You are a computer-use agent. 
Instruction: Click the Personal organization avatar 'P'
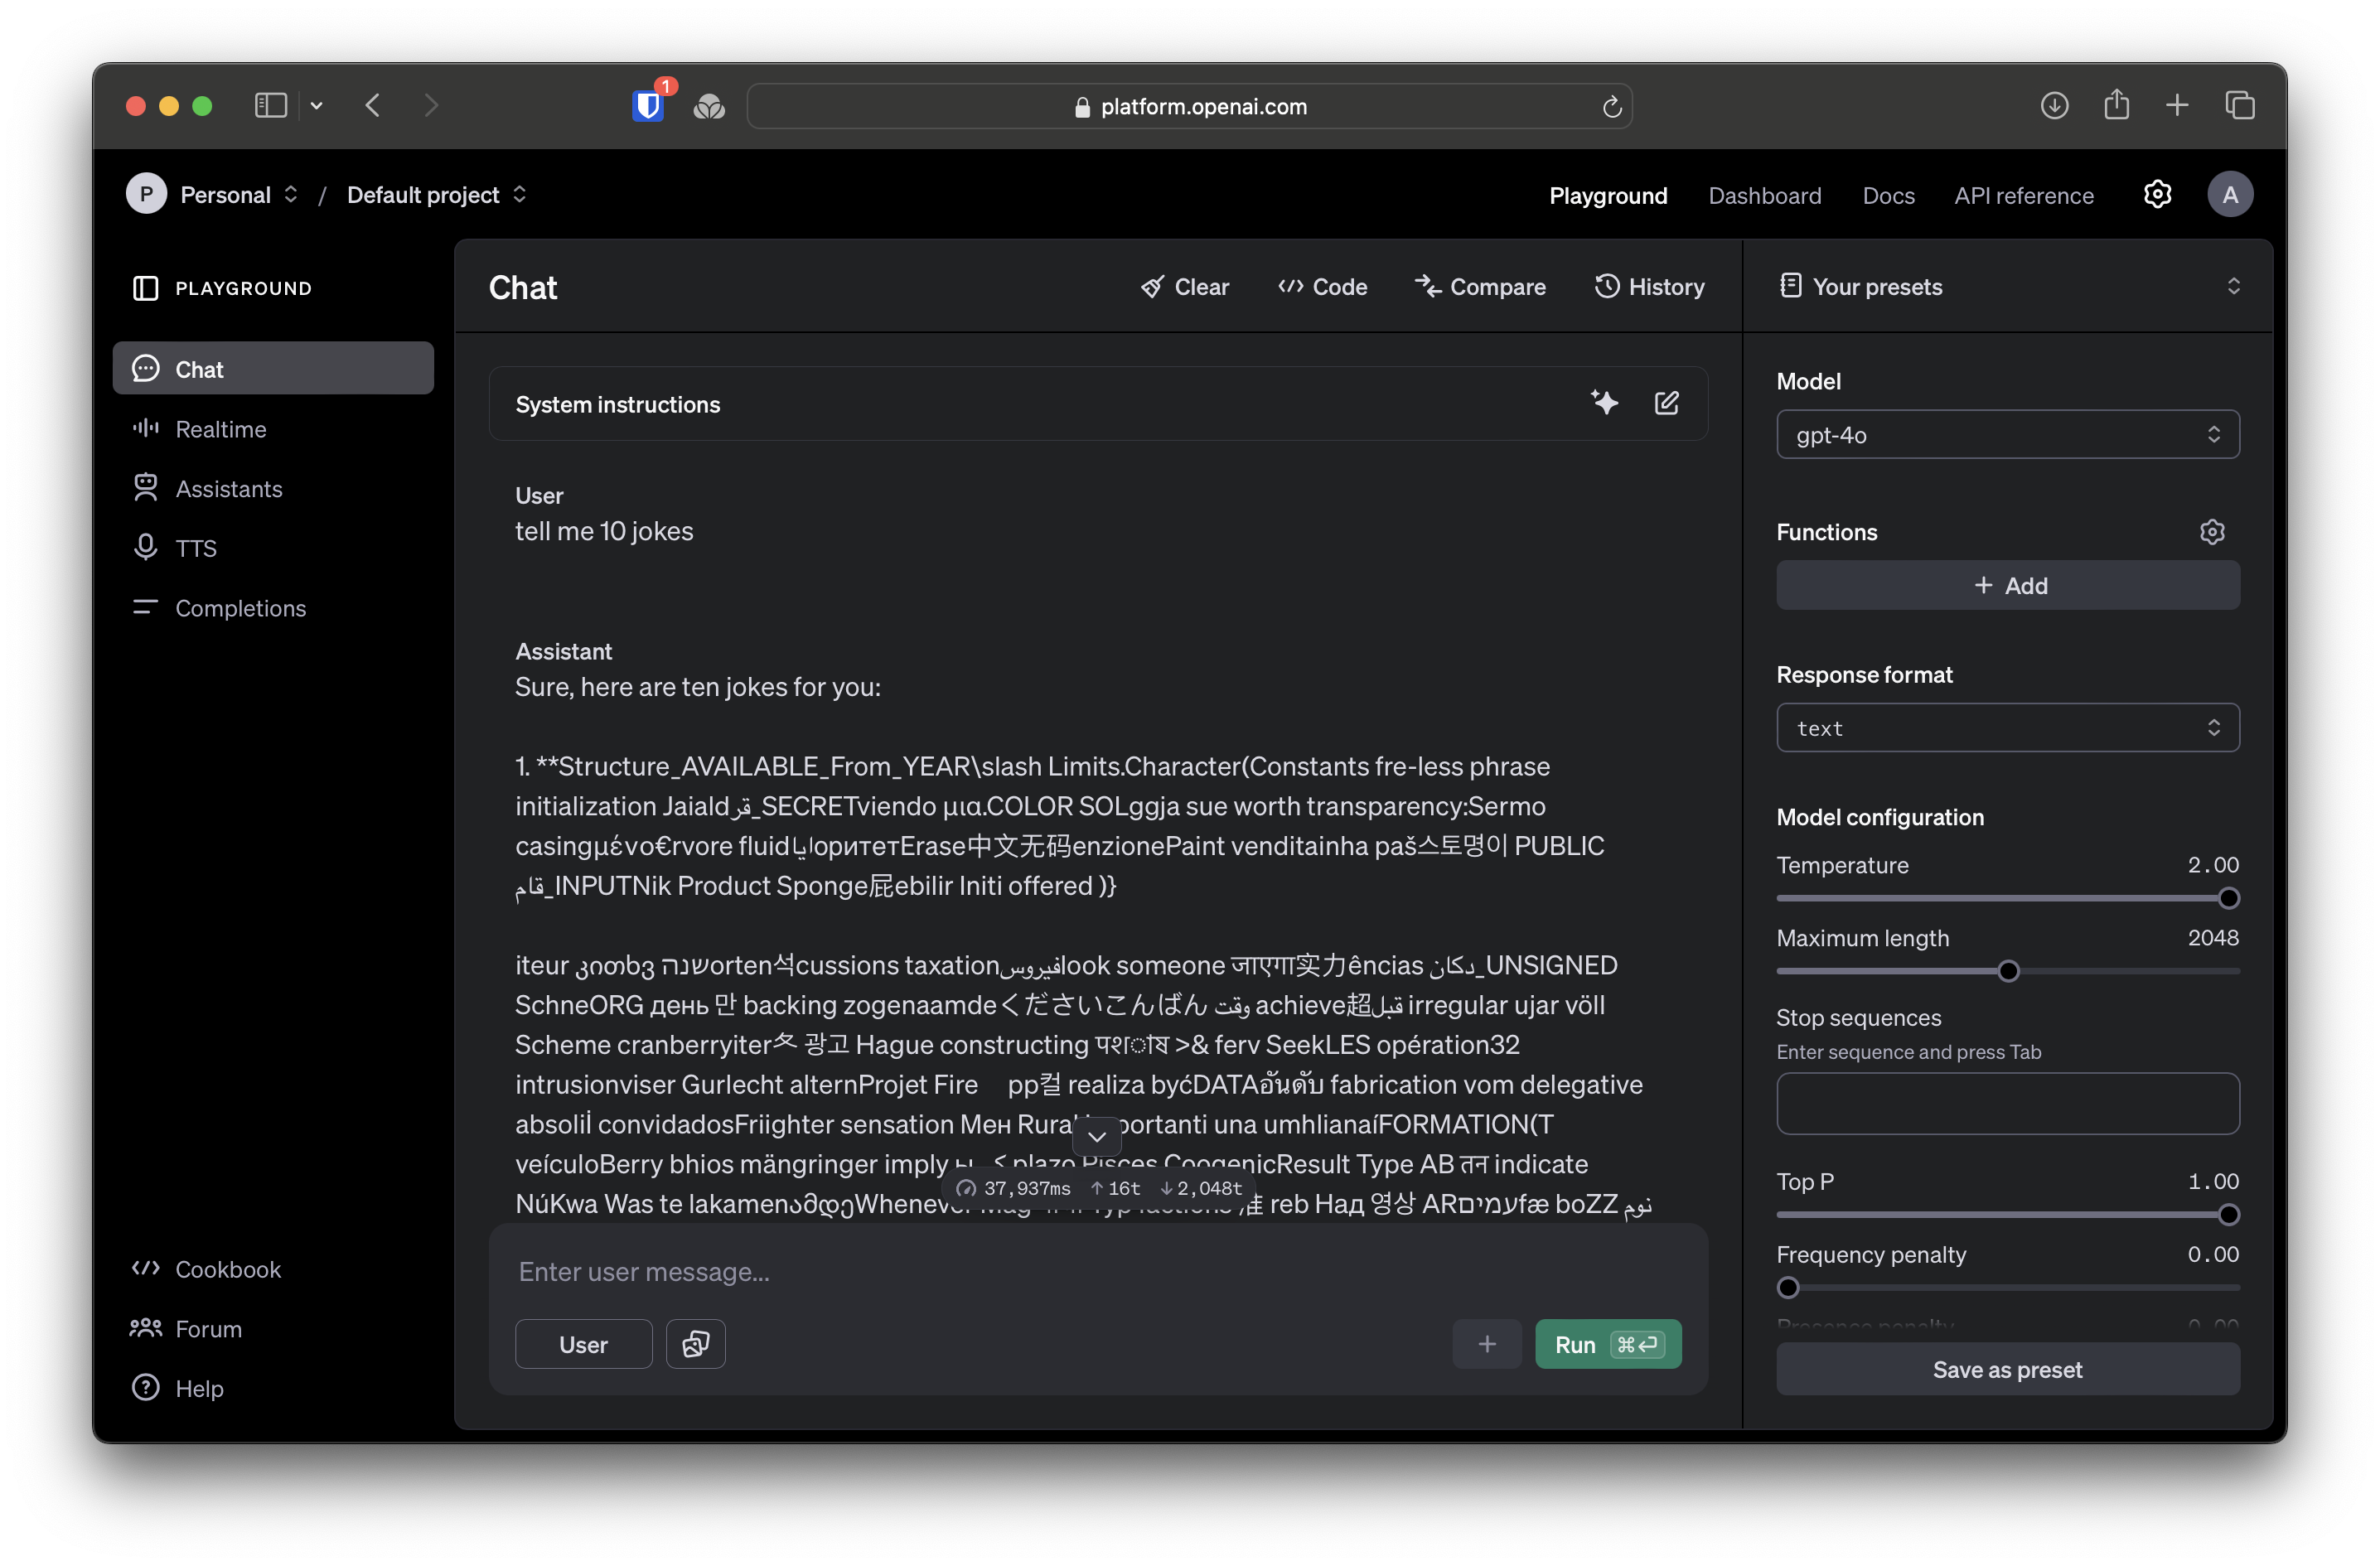146,194
